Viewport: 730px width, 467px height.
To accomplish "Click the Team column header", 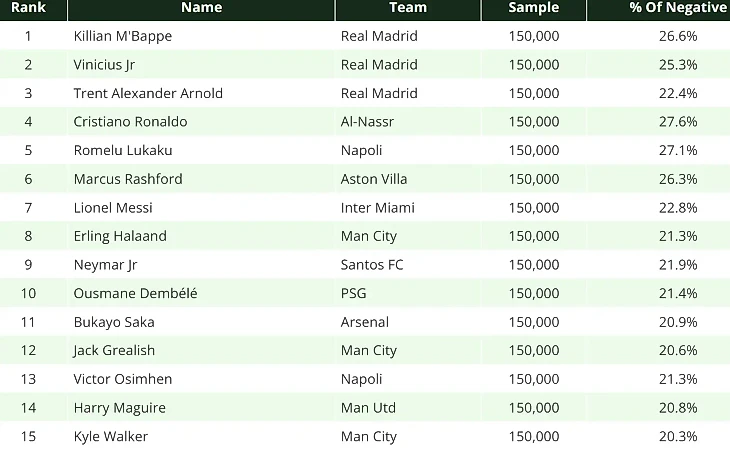I will 407,8.
